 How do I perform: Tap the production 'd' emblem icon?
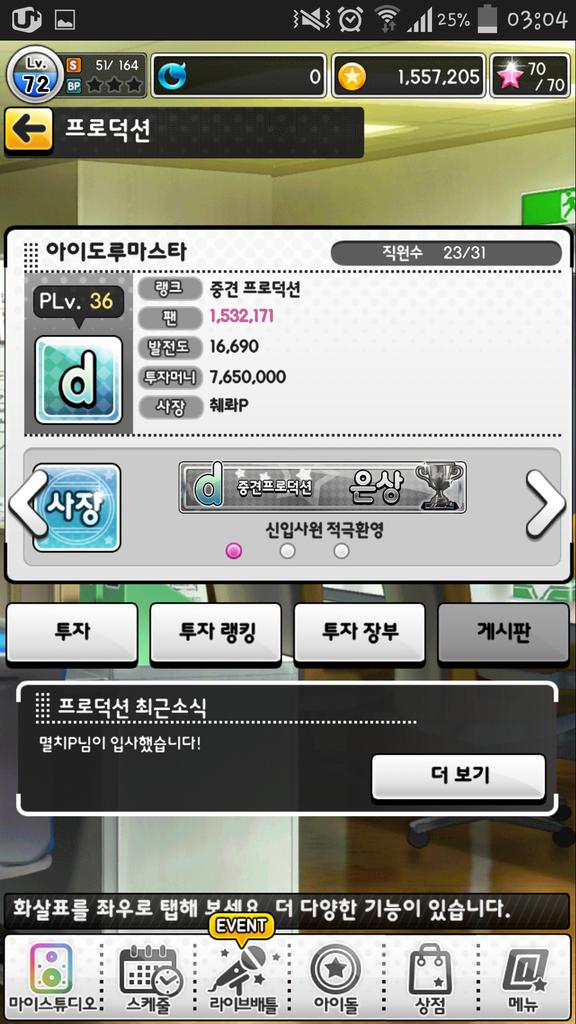(x=78, y=379)
